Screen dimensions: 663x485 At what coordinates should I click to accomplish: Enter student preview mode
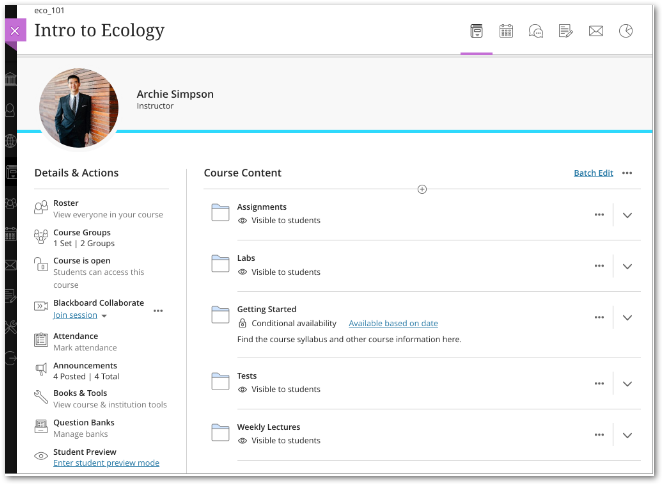click(106, 463)
